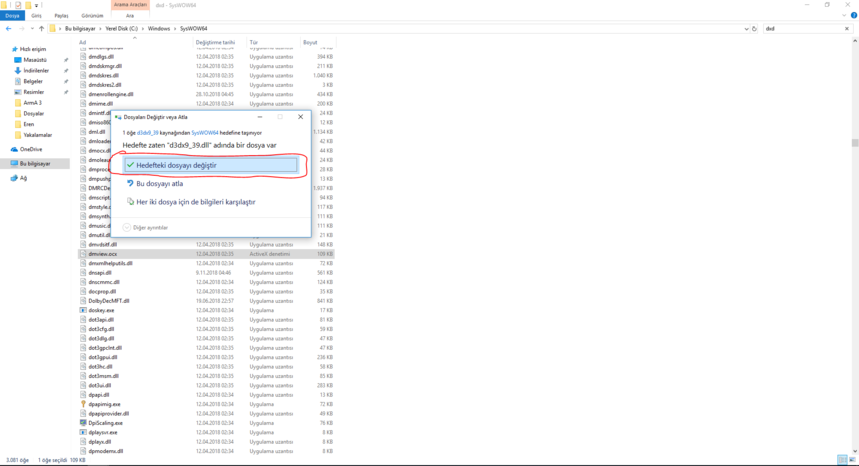
Task: Choose Bu dosyayı atla in dialog
Action: pos(159,183)
